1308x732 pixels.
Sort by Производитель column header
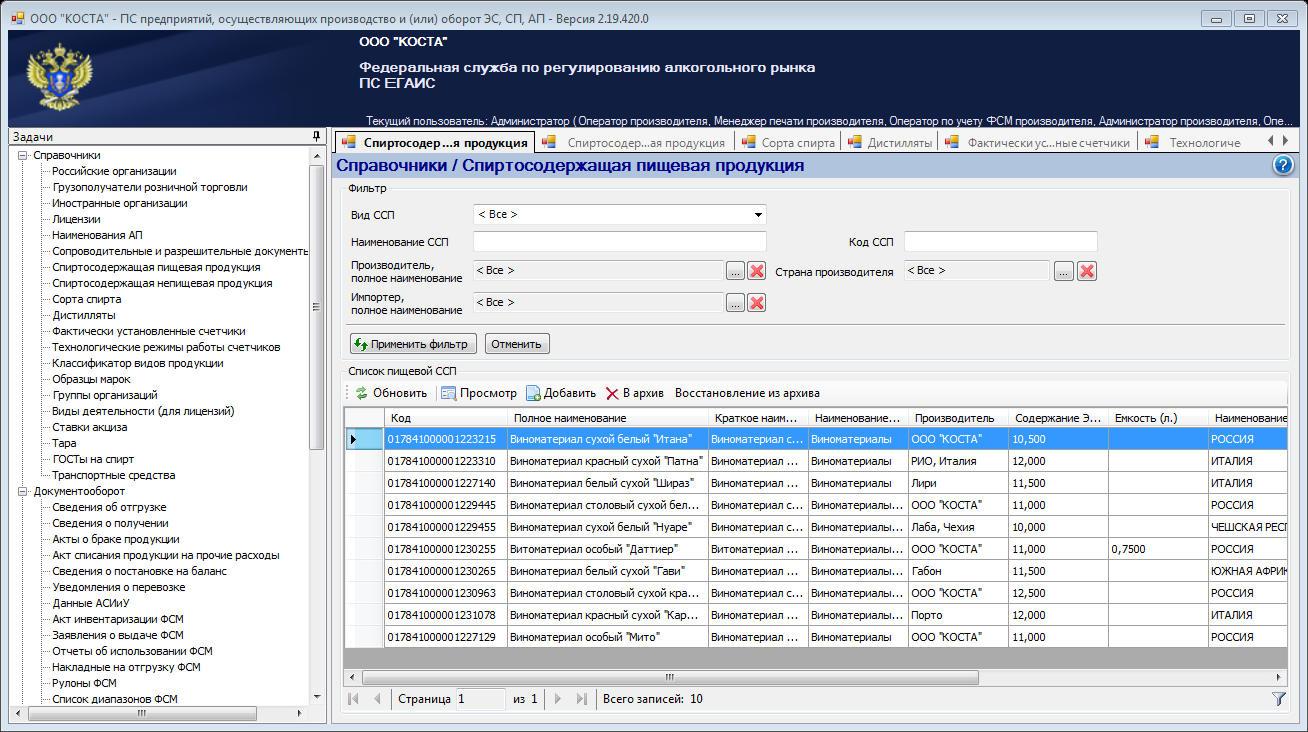pos(958,418)
